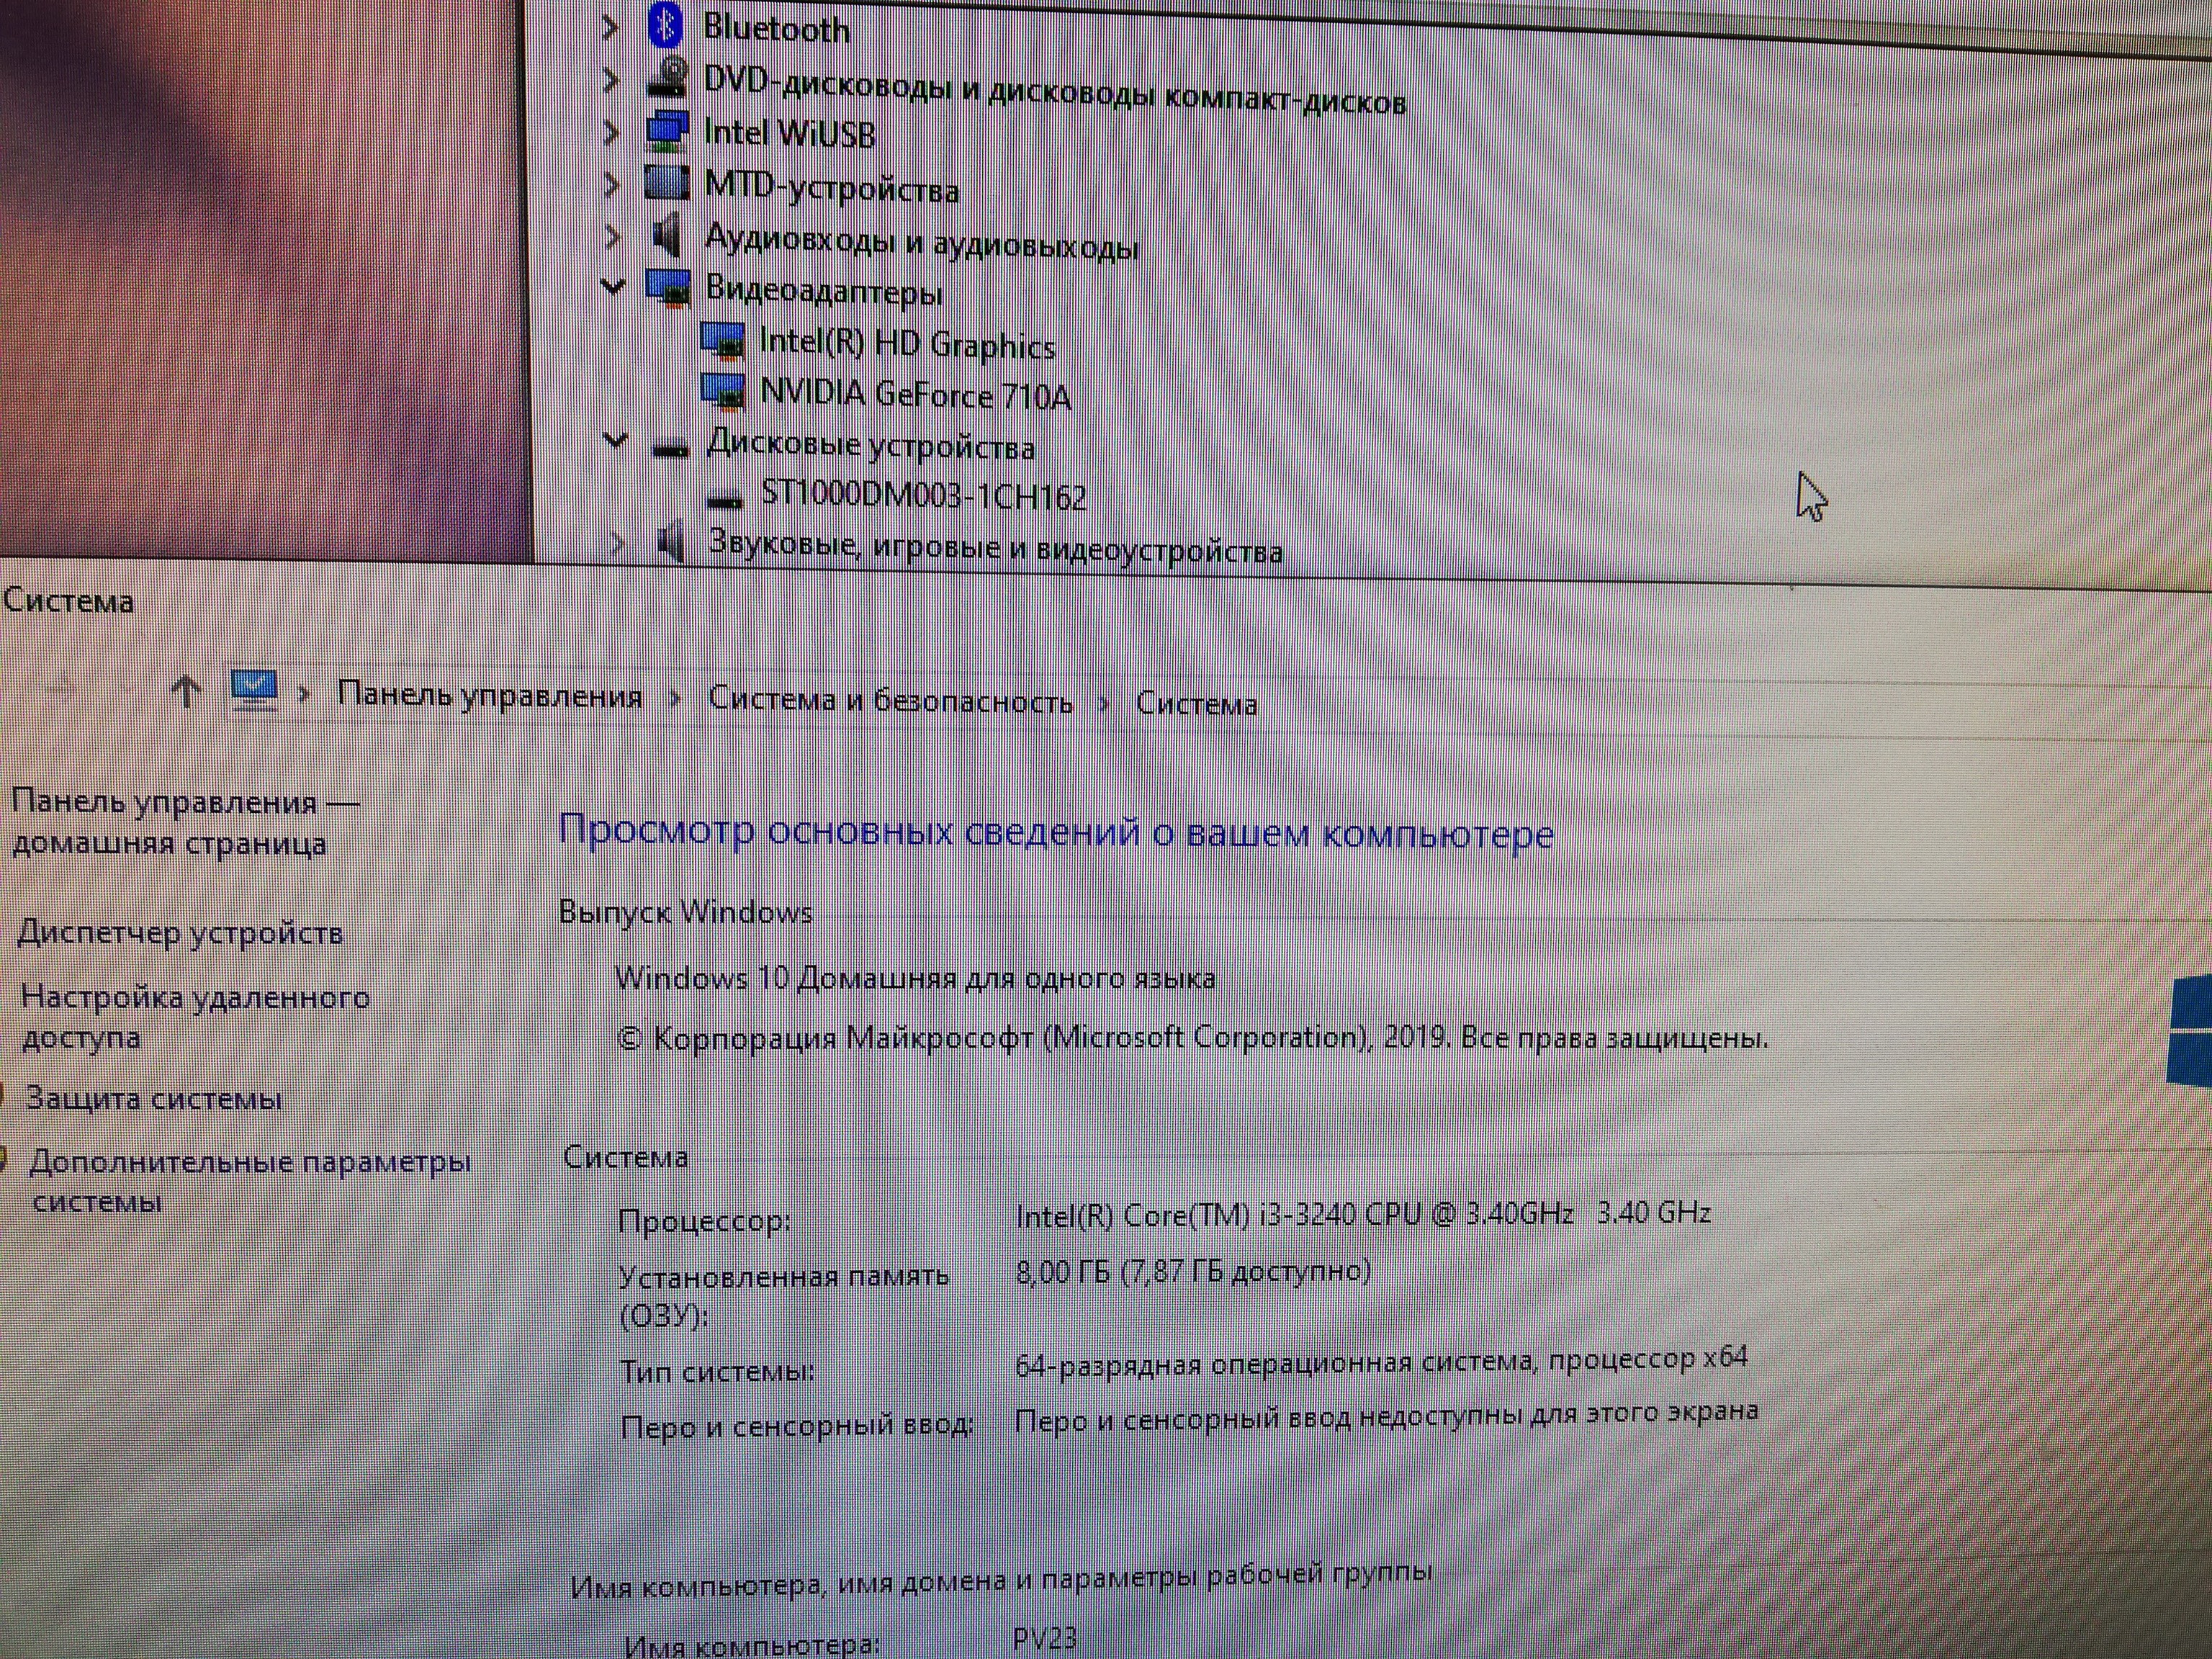Collapse the Видеоадаптеры node

[x=613, y=288]
